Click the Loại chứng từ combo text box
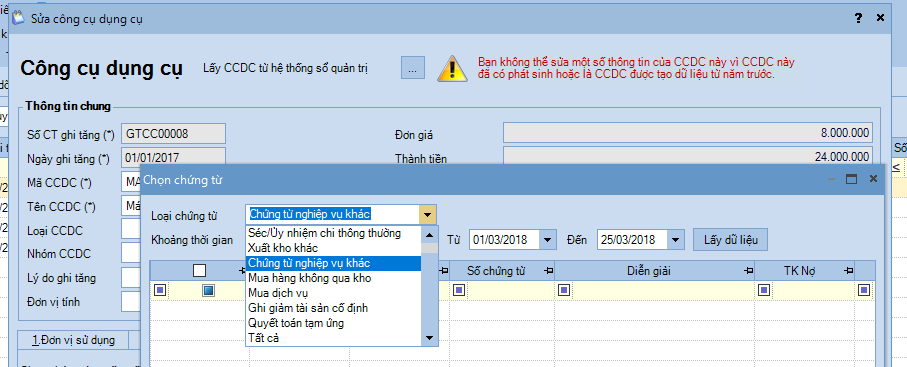The height and width of the screenshot is (367, 907). point(333,215)
